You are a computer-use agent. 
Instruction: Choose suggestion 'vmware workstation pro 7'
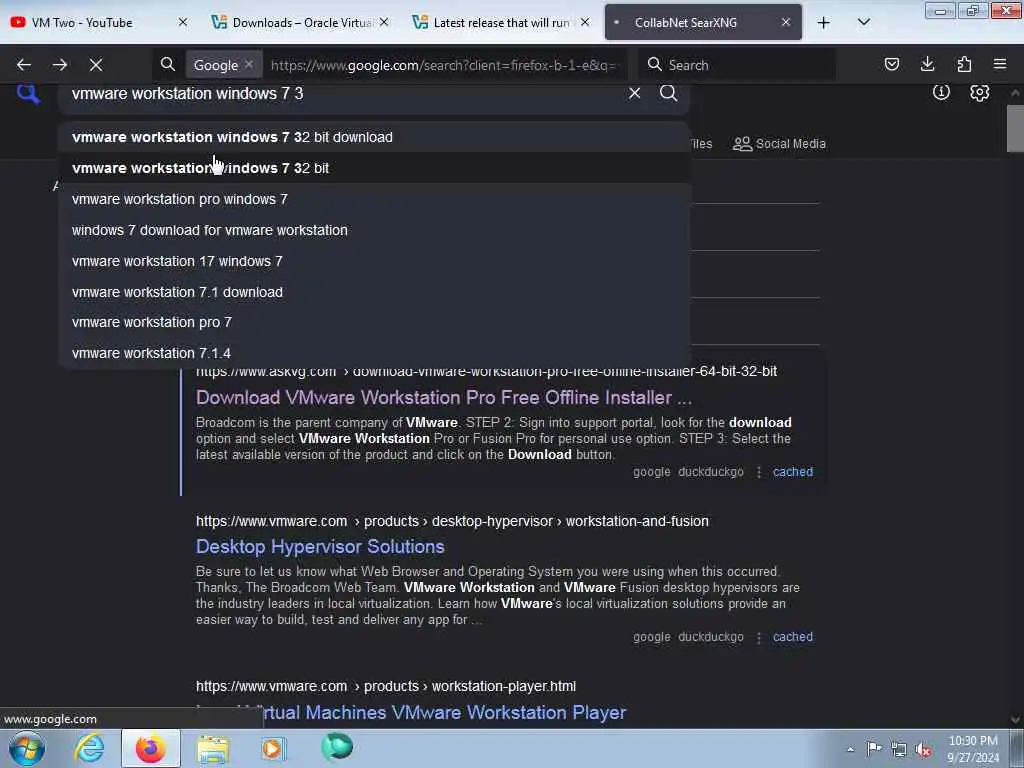coord(374,322)
